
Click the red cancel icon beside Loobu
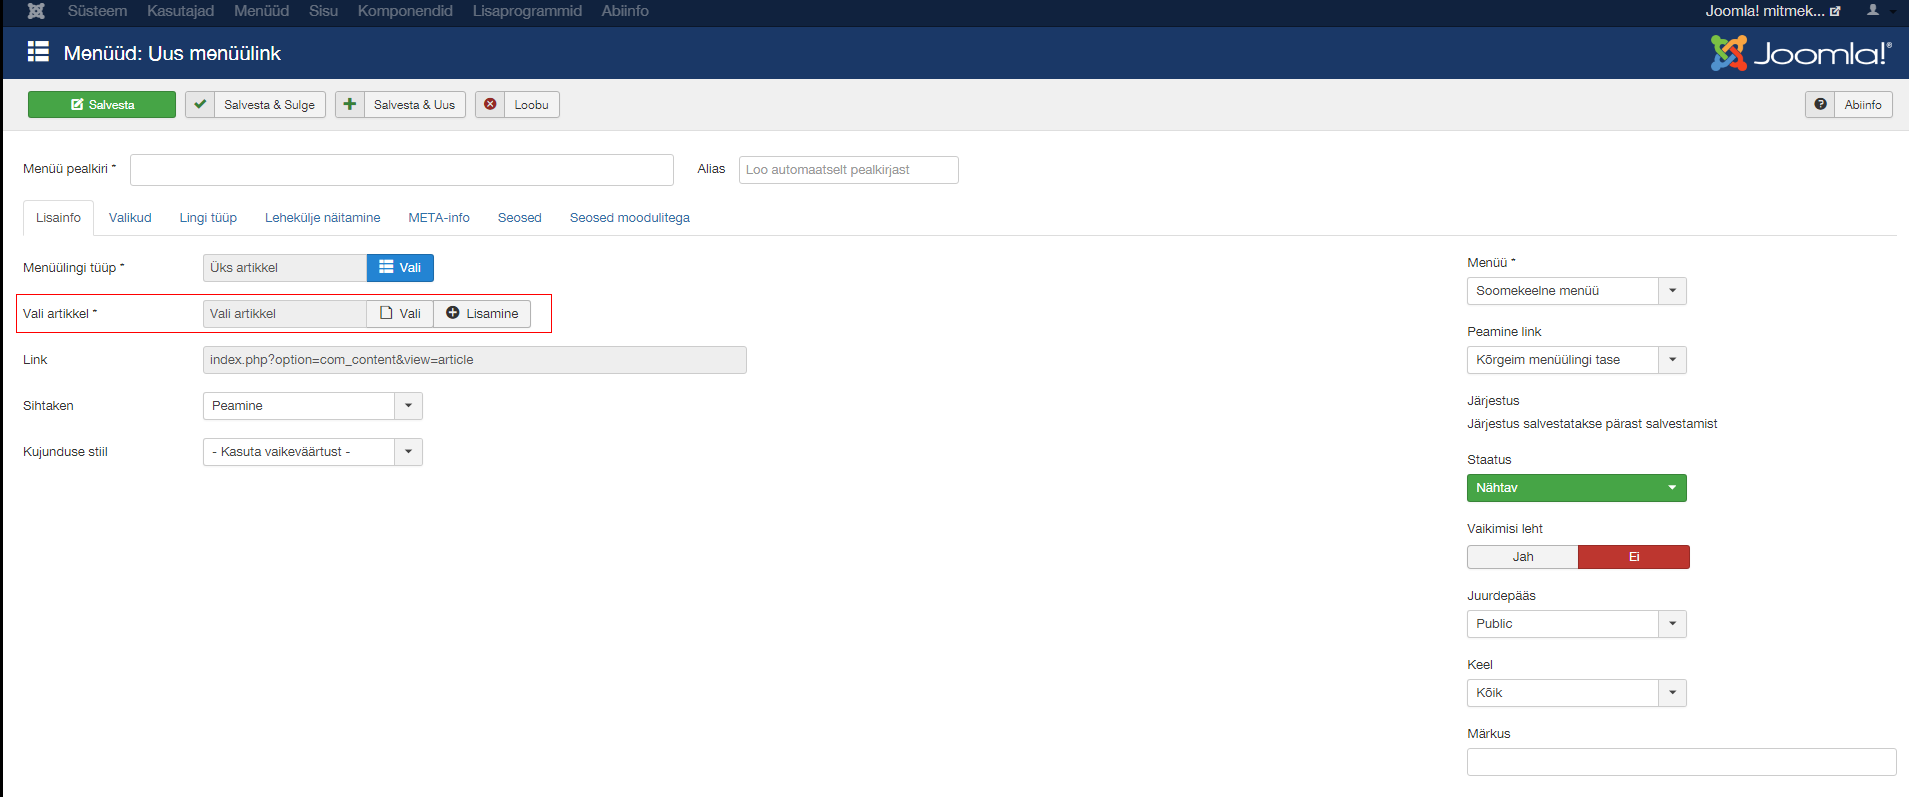[x=490, y=105]
